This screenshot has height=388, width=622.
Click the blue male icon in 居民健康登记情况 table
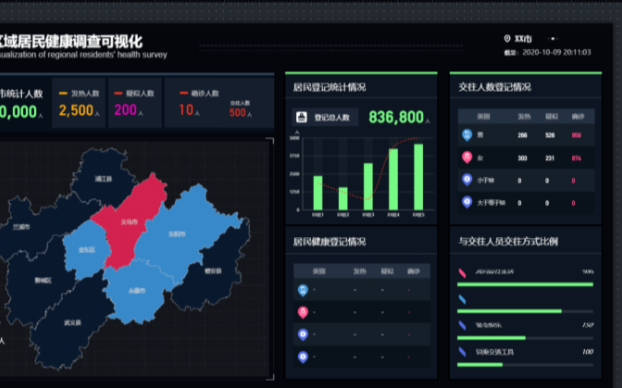[303, 290]
